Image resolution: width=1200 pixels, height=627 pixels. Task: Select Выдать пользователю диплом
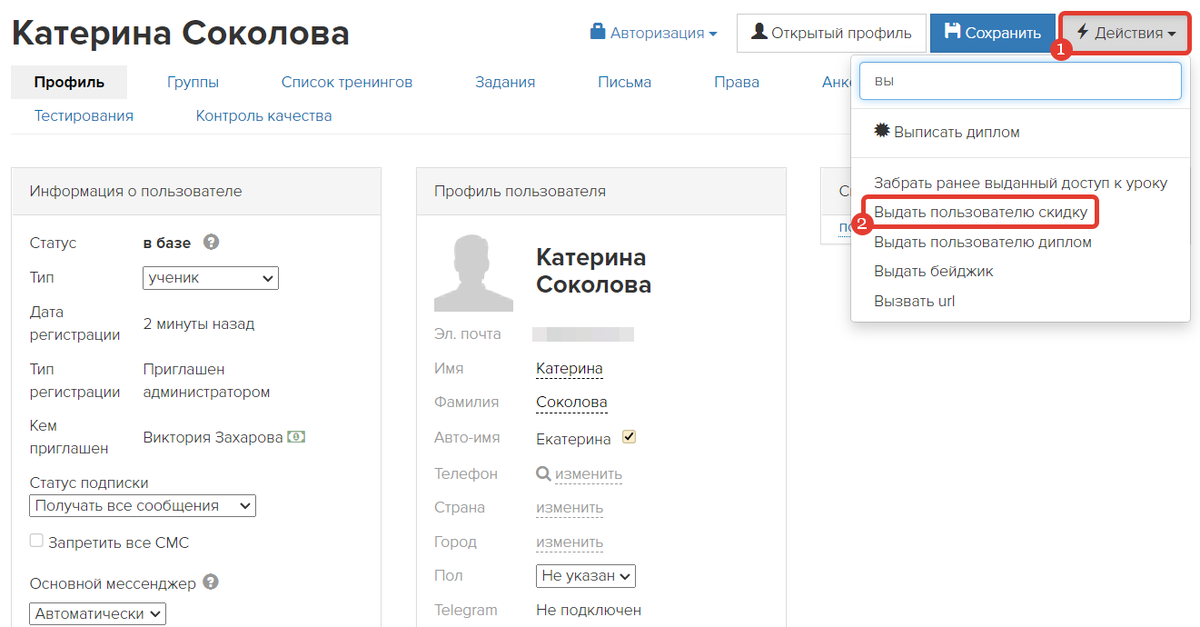[982, 242]
